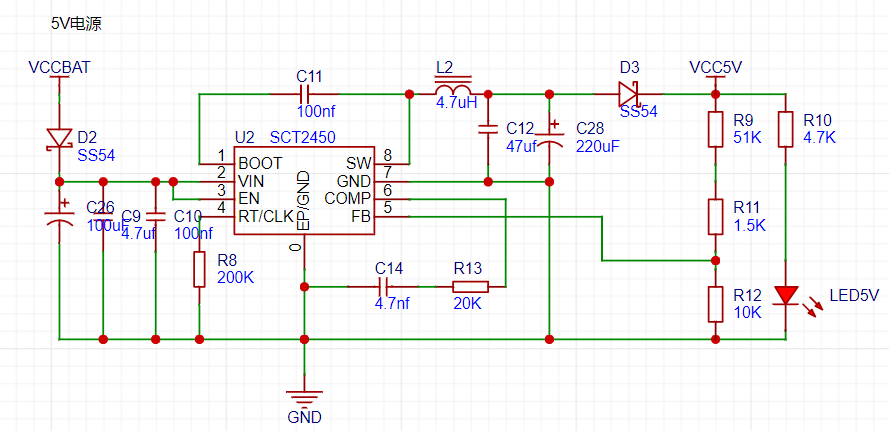Click the BOOT pin label
The image size is (889, 431).
tap(260, 164)
